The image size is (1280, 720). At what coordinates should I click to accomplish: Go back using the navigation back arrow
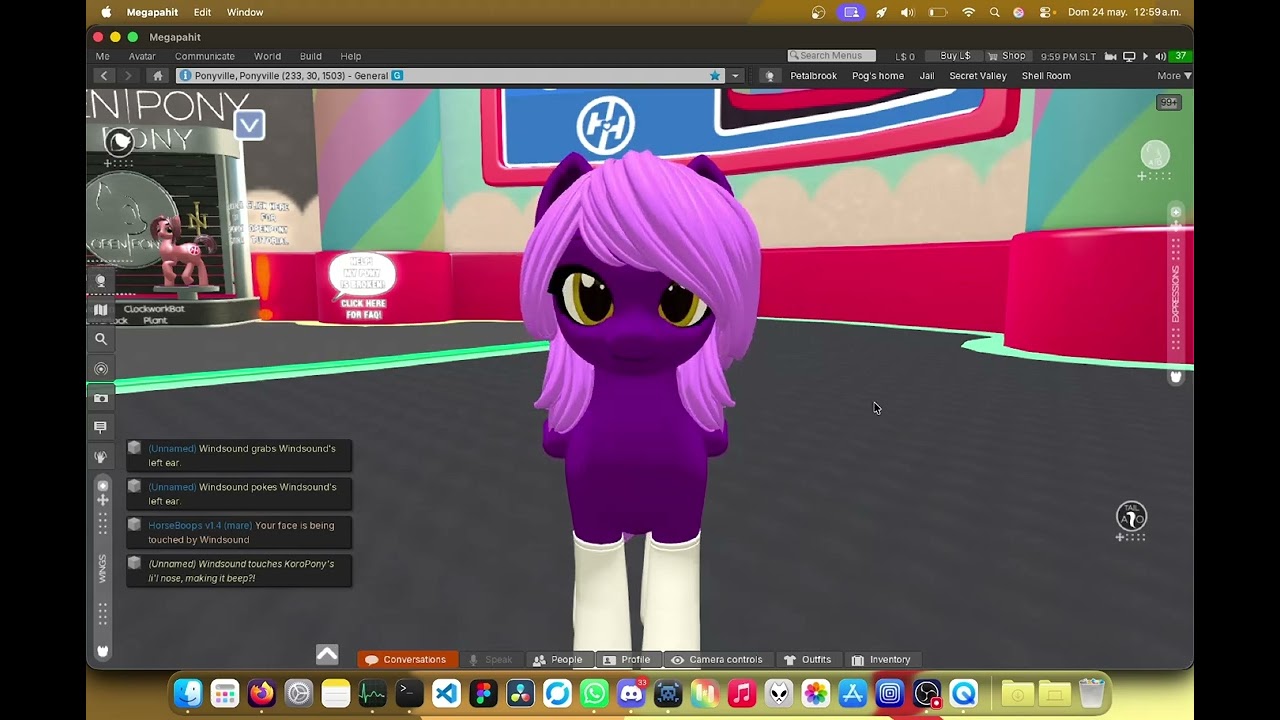pos(104,76)
